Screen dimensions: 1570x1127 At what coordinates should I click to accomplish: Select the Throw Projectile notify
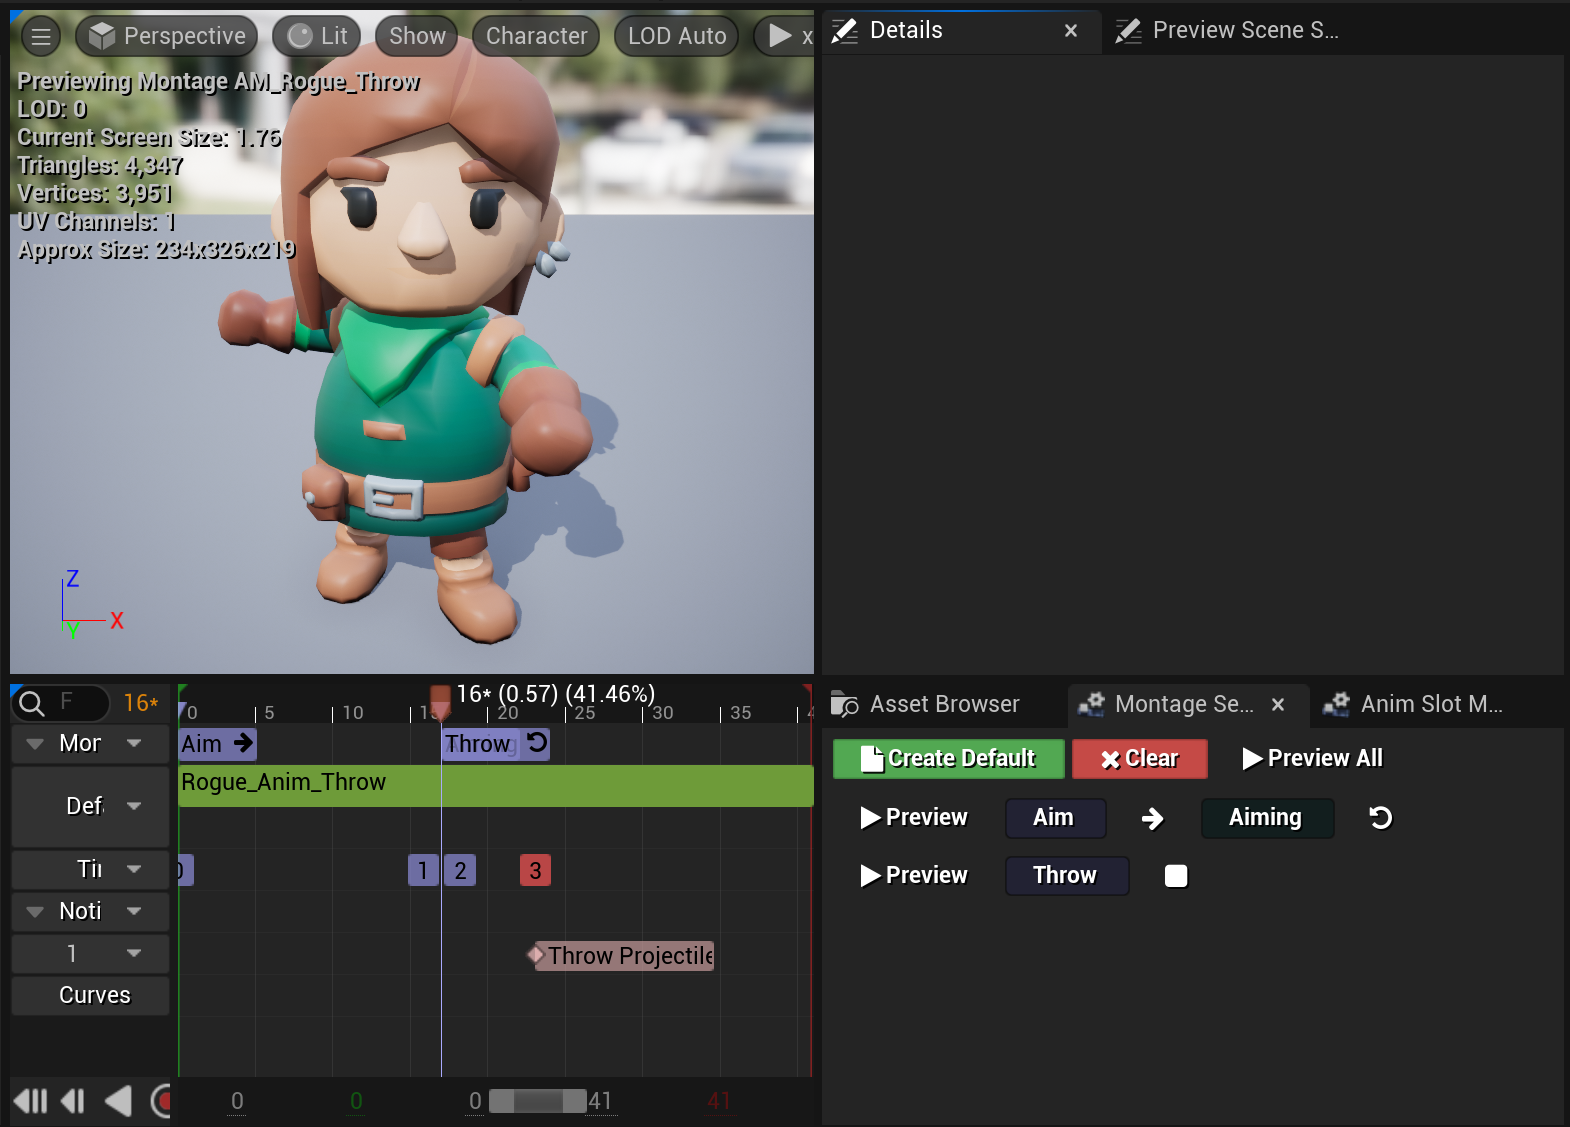point(622,956)
